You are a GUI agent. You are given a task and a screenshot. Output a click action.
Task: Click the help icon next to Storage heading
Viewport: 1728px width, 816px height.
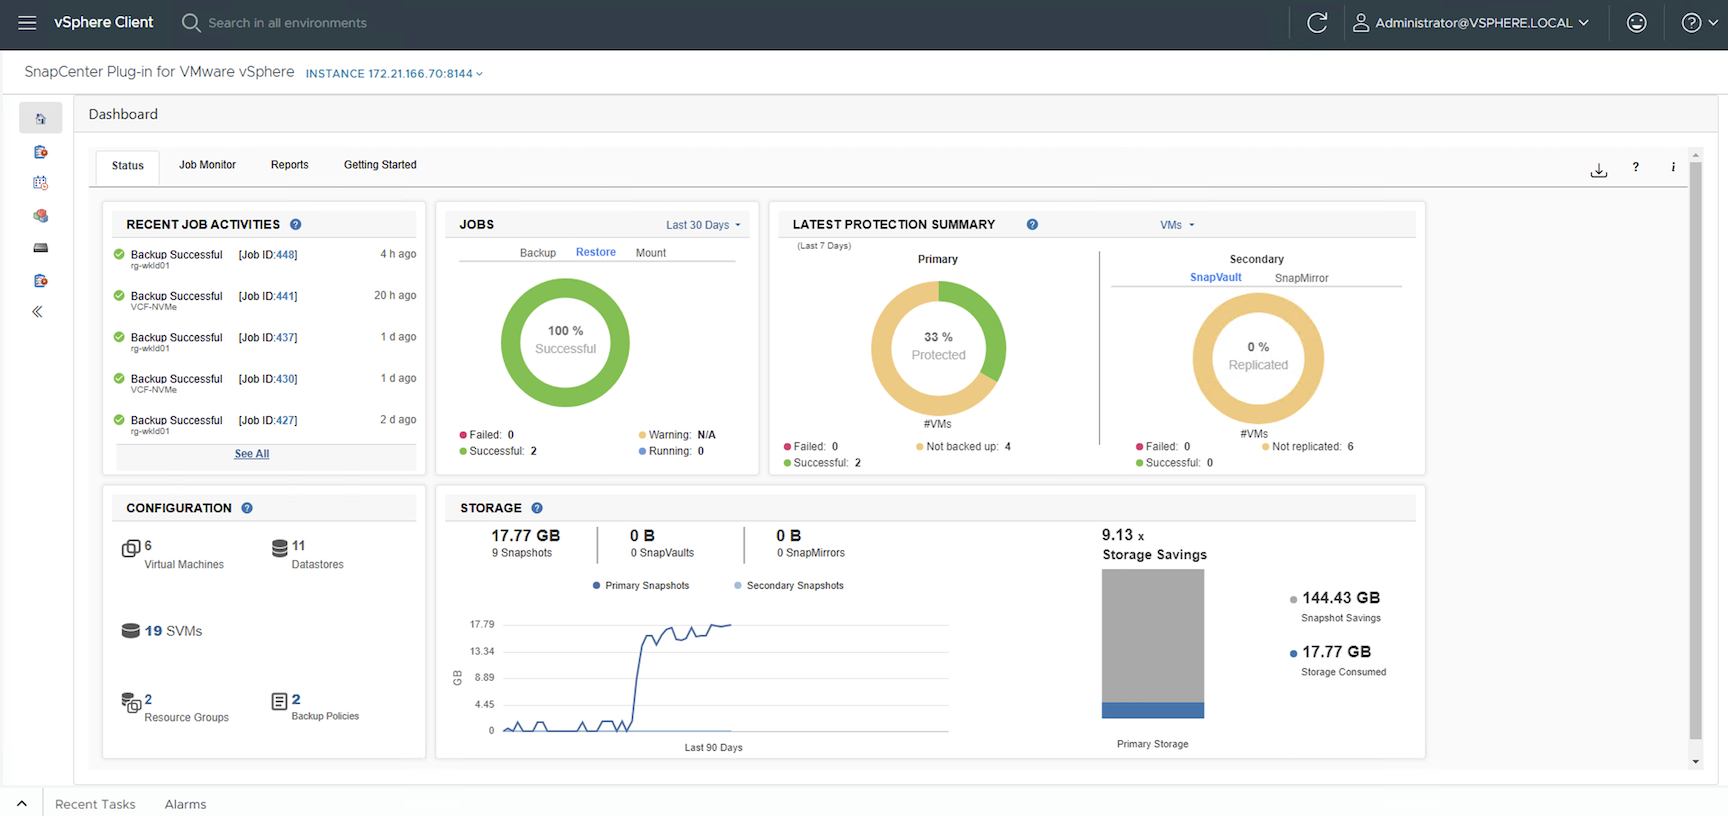(537, 508)
